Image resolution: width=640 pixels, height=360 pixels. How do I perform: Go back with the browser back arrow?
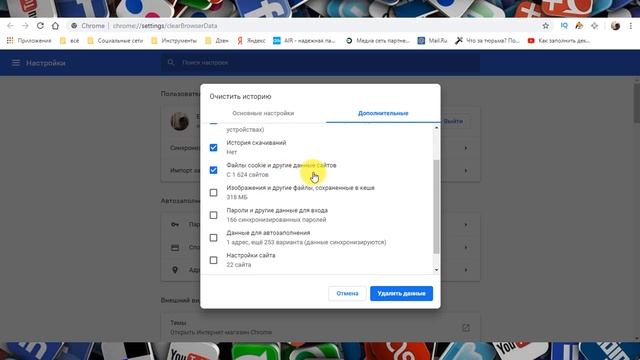click(x=10, y=26)
